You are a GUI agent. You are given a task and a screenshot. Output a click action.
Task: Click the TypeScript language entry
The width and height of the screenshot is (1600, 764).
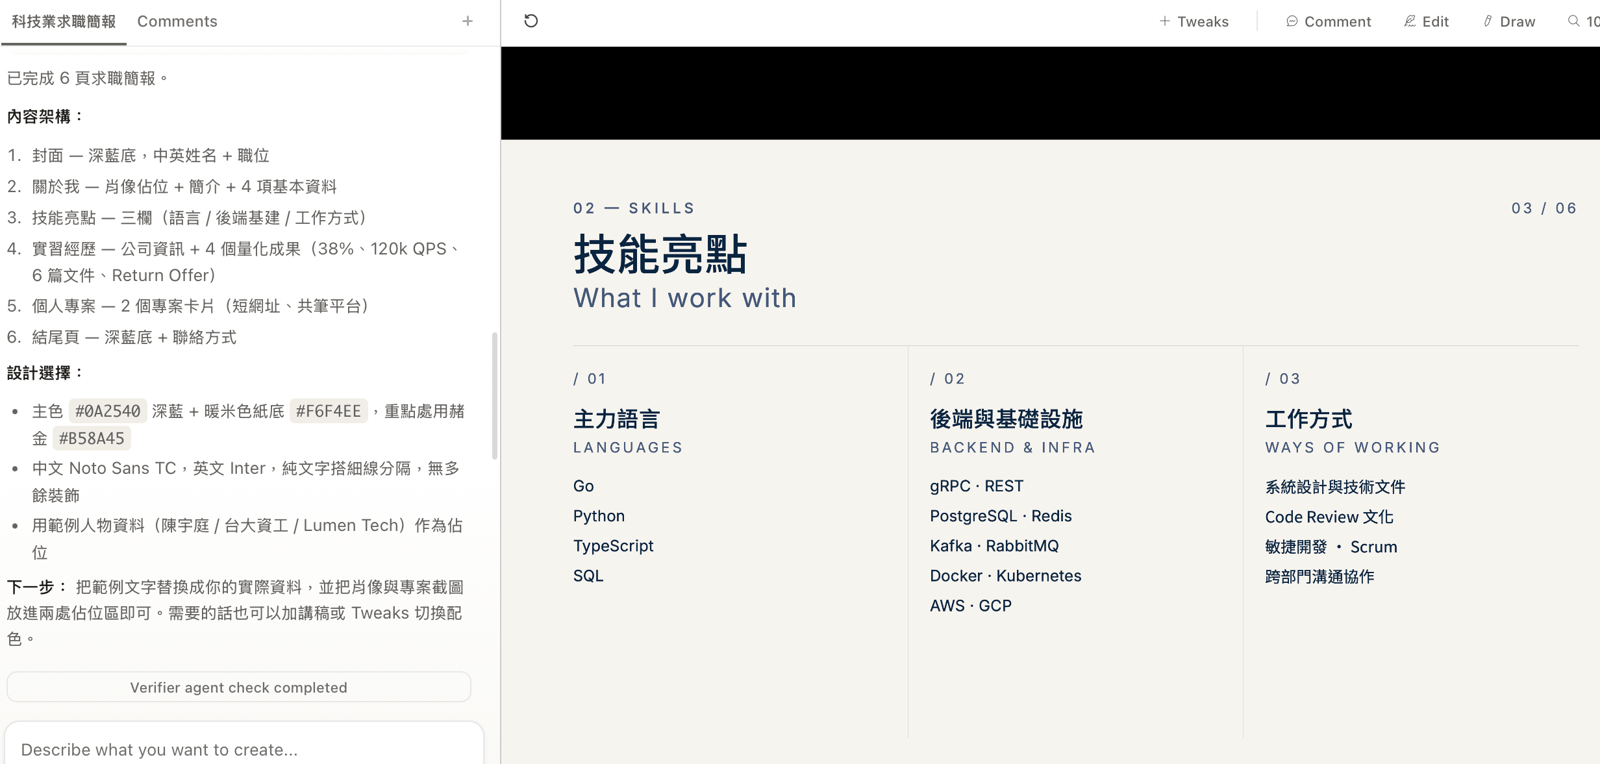coord(613,546)
